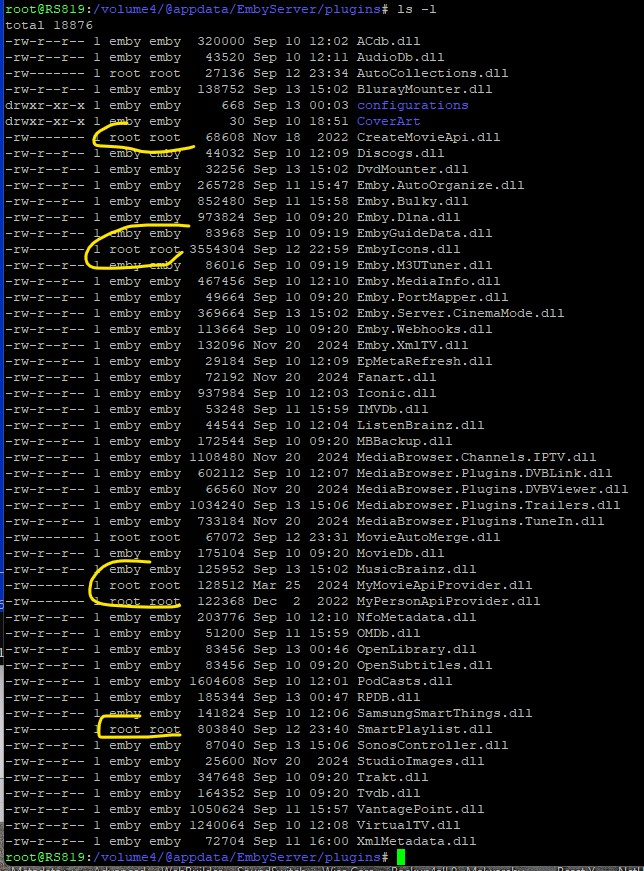Select MyMovieApiProvider.dll file name

click(x=444, y=585)
